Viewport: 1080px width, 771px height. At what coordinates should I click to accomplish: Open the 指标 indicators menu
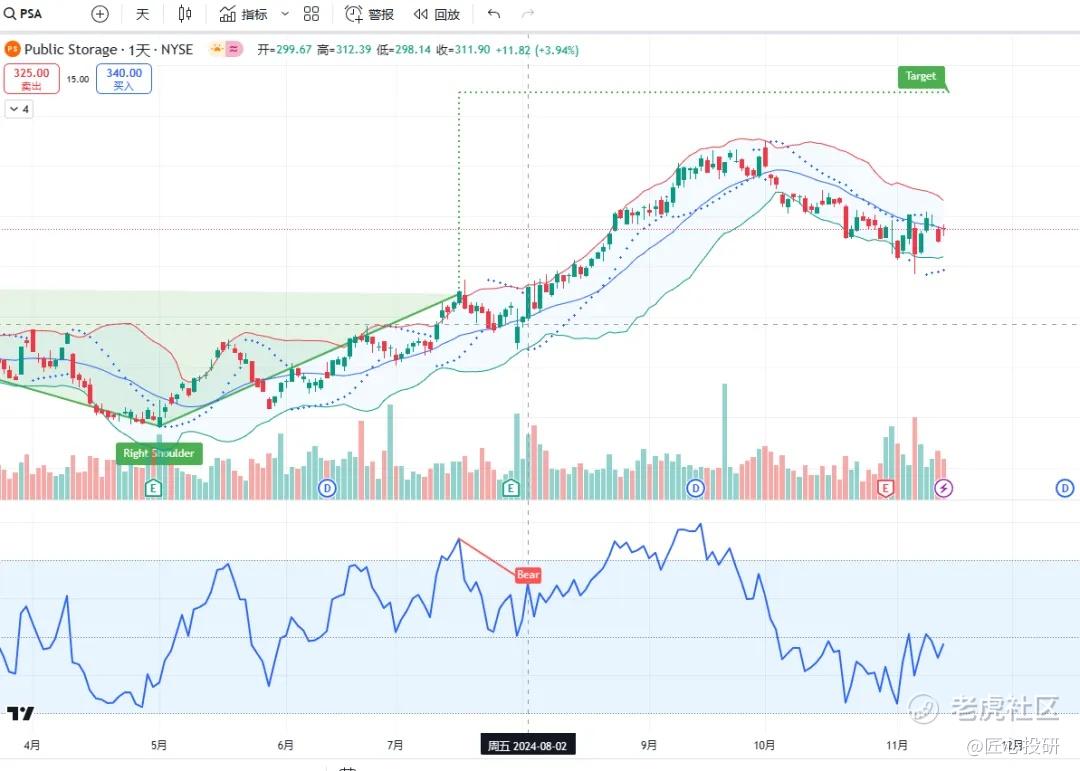(243, 14)
